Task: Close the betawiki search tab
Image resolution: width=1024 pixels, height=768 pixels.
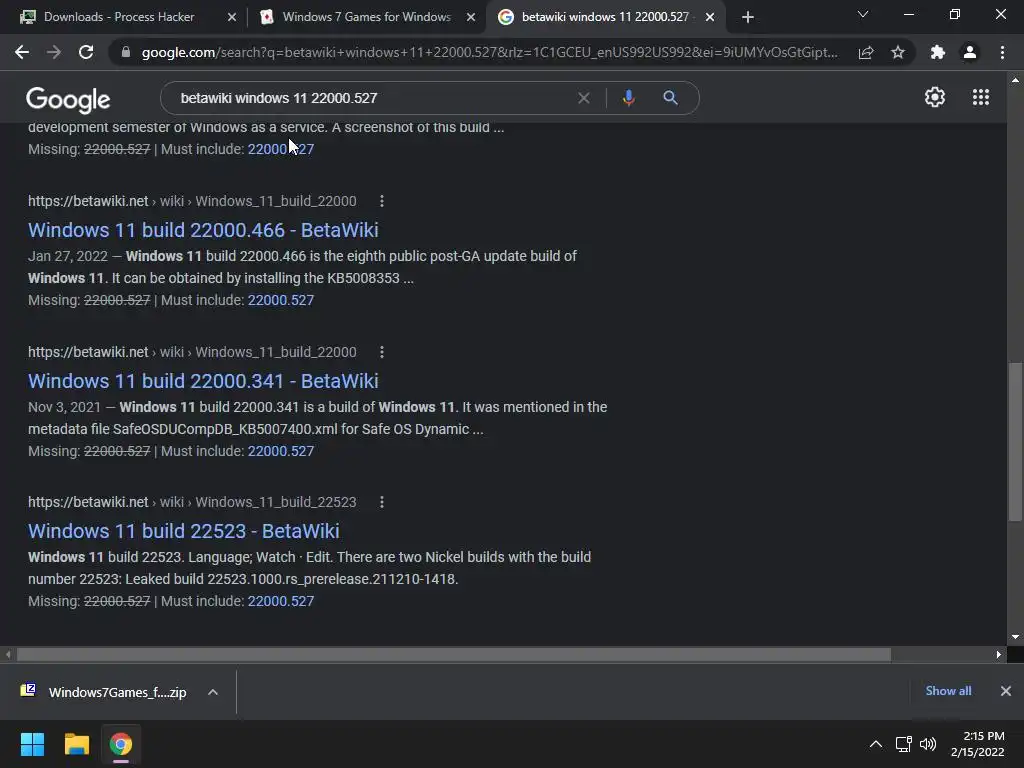Action: point(710,17)
